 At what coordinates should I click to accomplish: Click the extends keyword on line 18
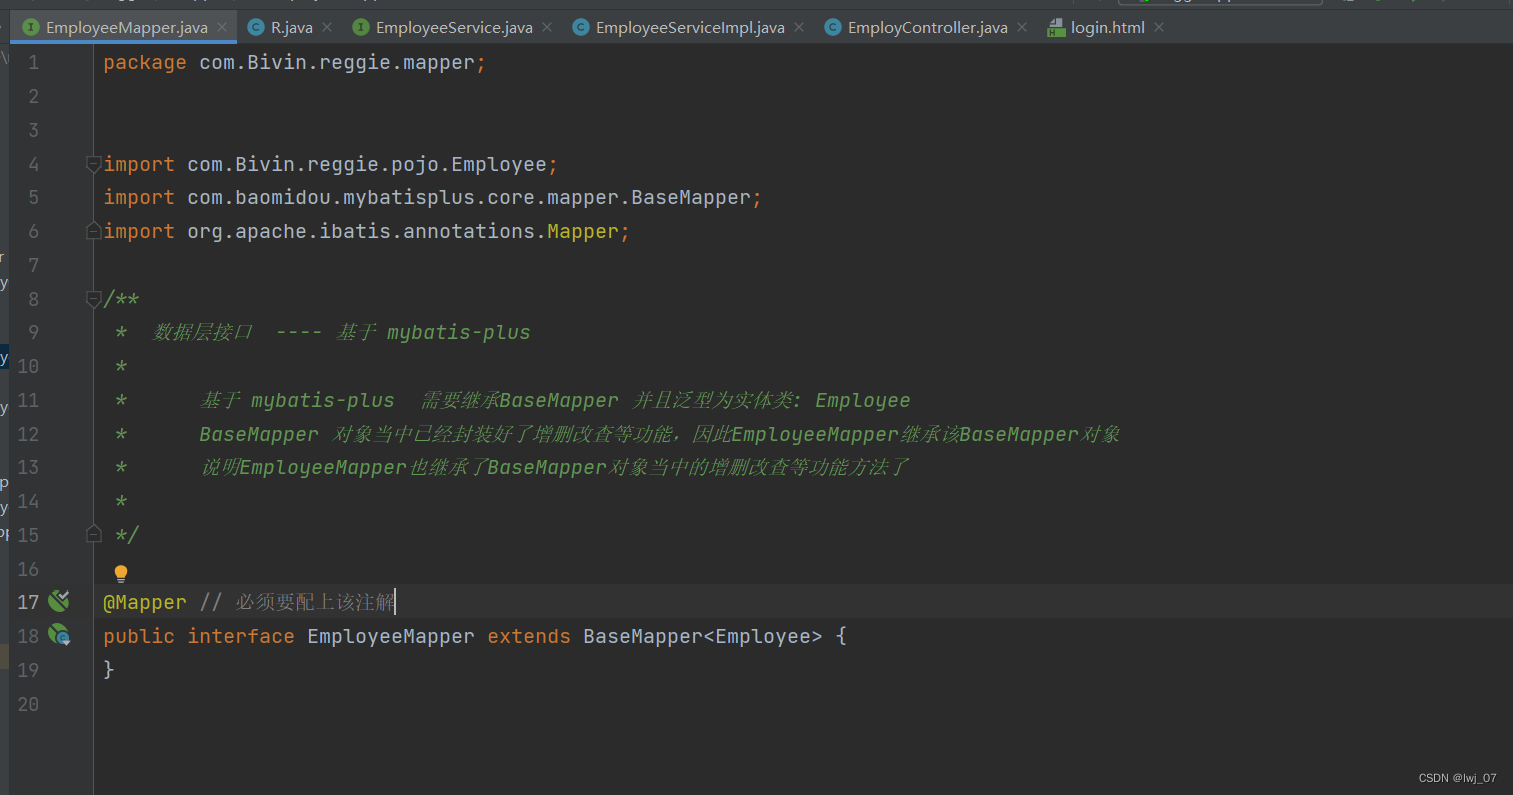coord(529,636)
